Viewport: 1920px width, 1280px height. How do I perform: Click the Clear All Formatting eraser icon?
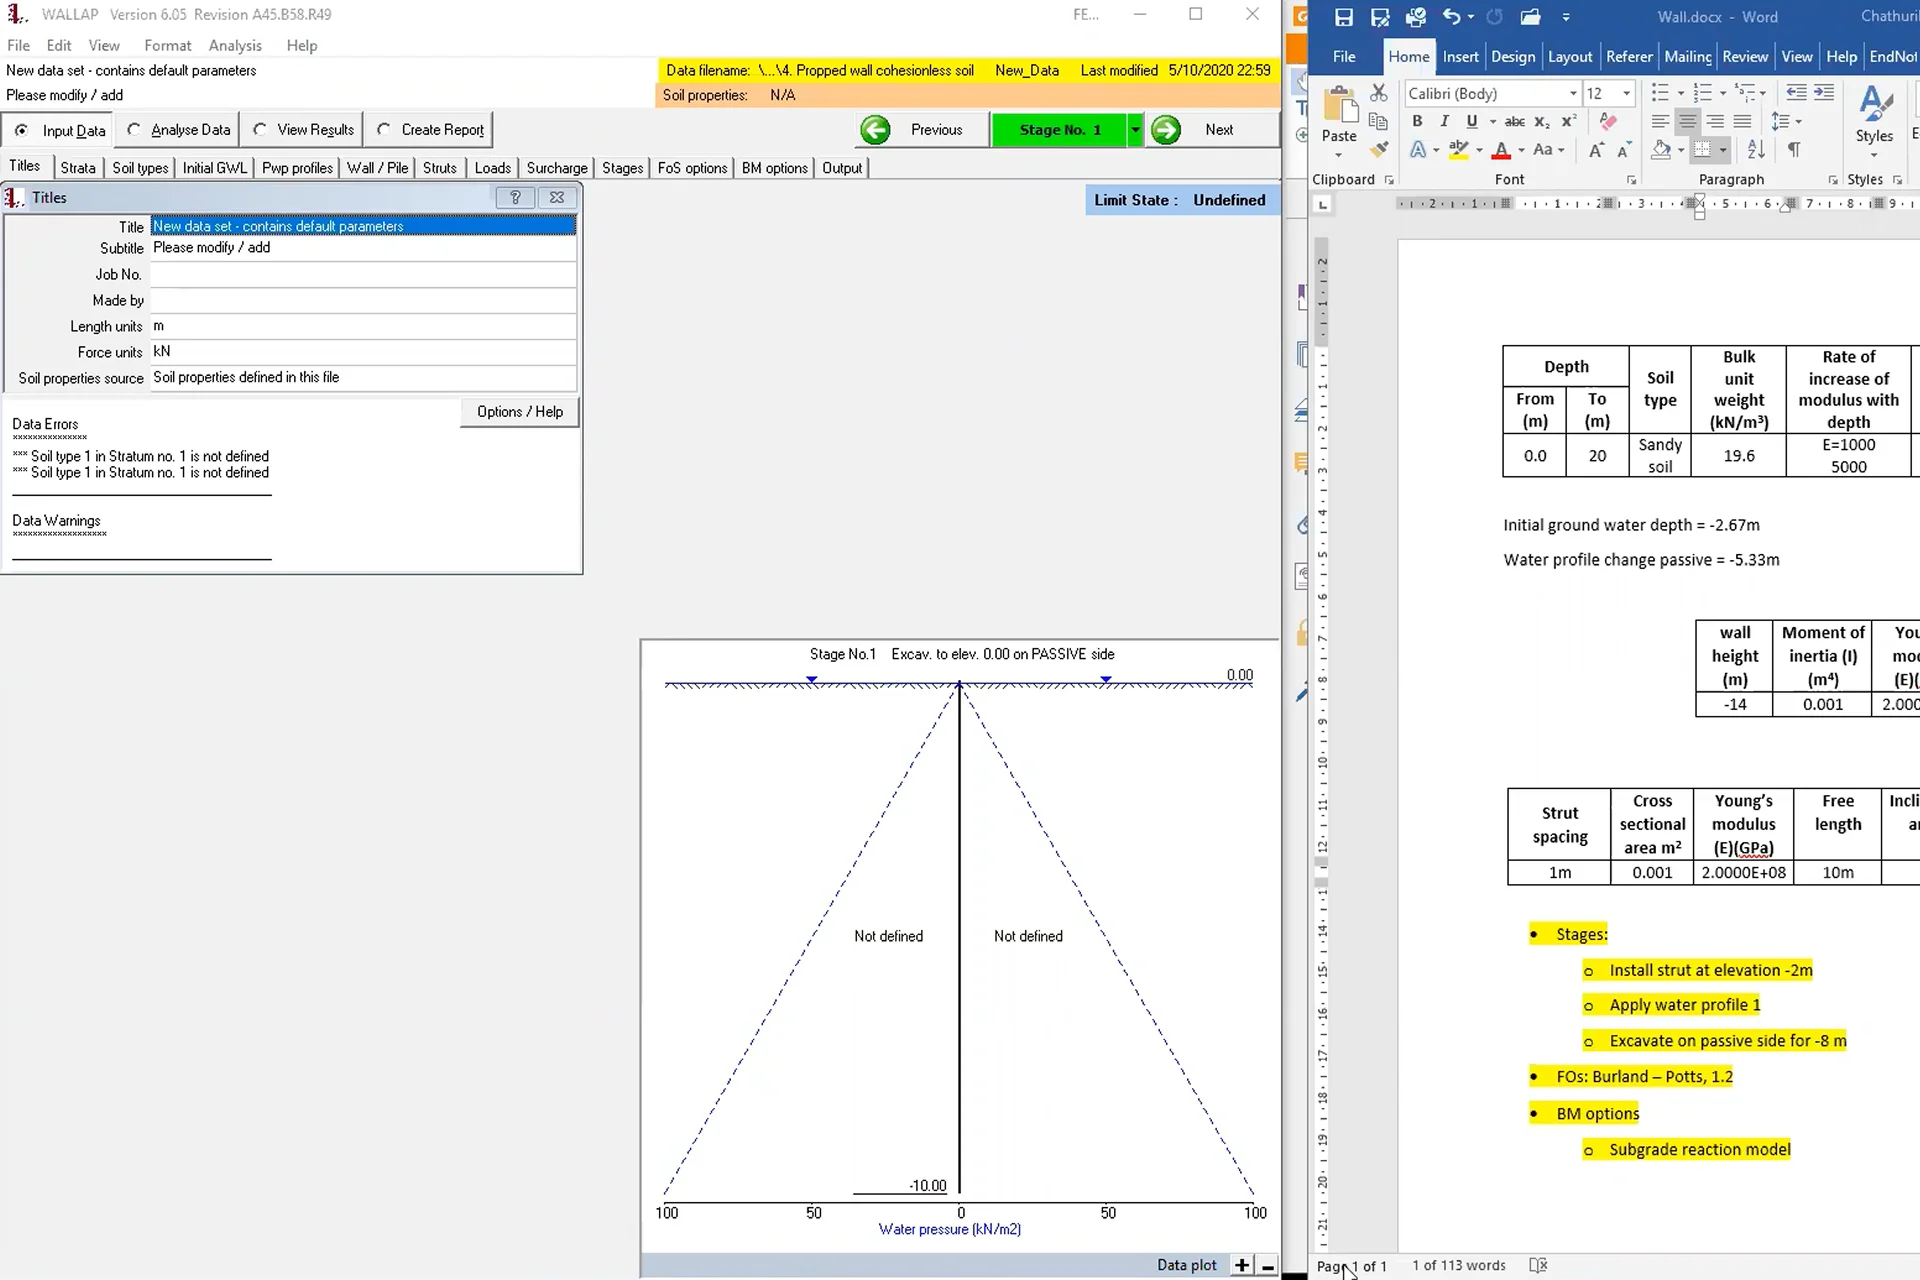coord(1608,121)
